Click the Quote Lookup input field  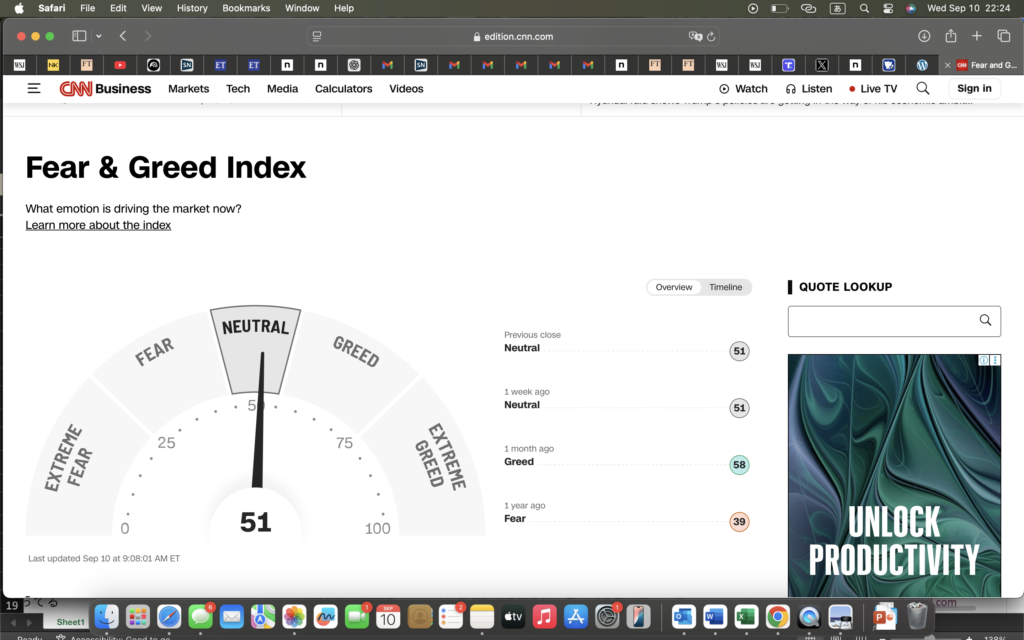(x=880, y=321)
